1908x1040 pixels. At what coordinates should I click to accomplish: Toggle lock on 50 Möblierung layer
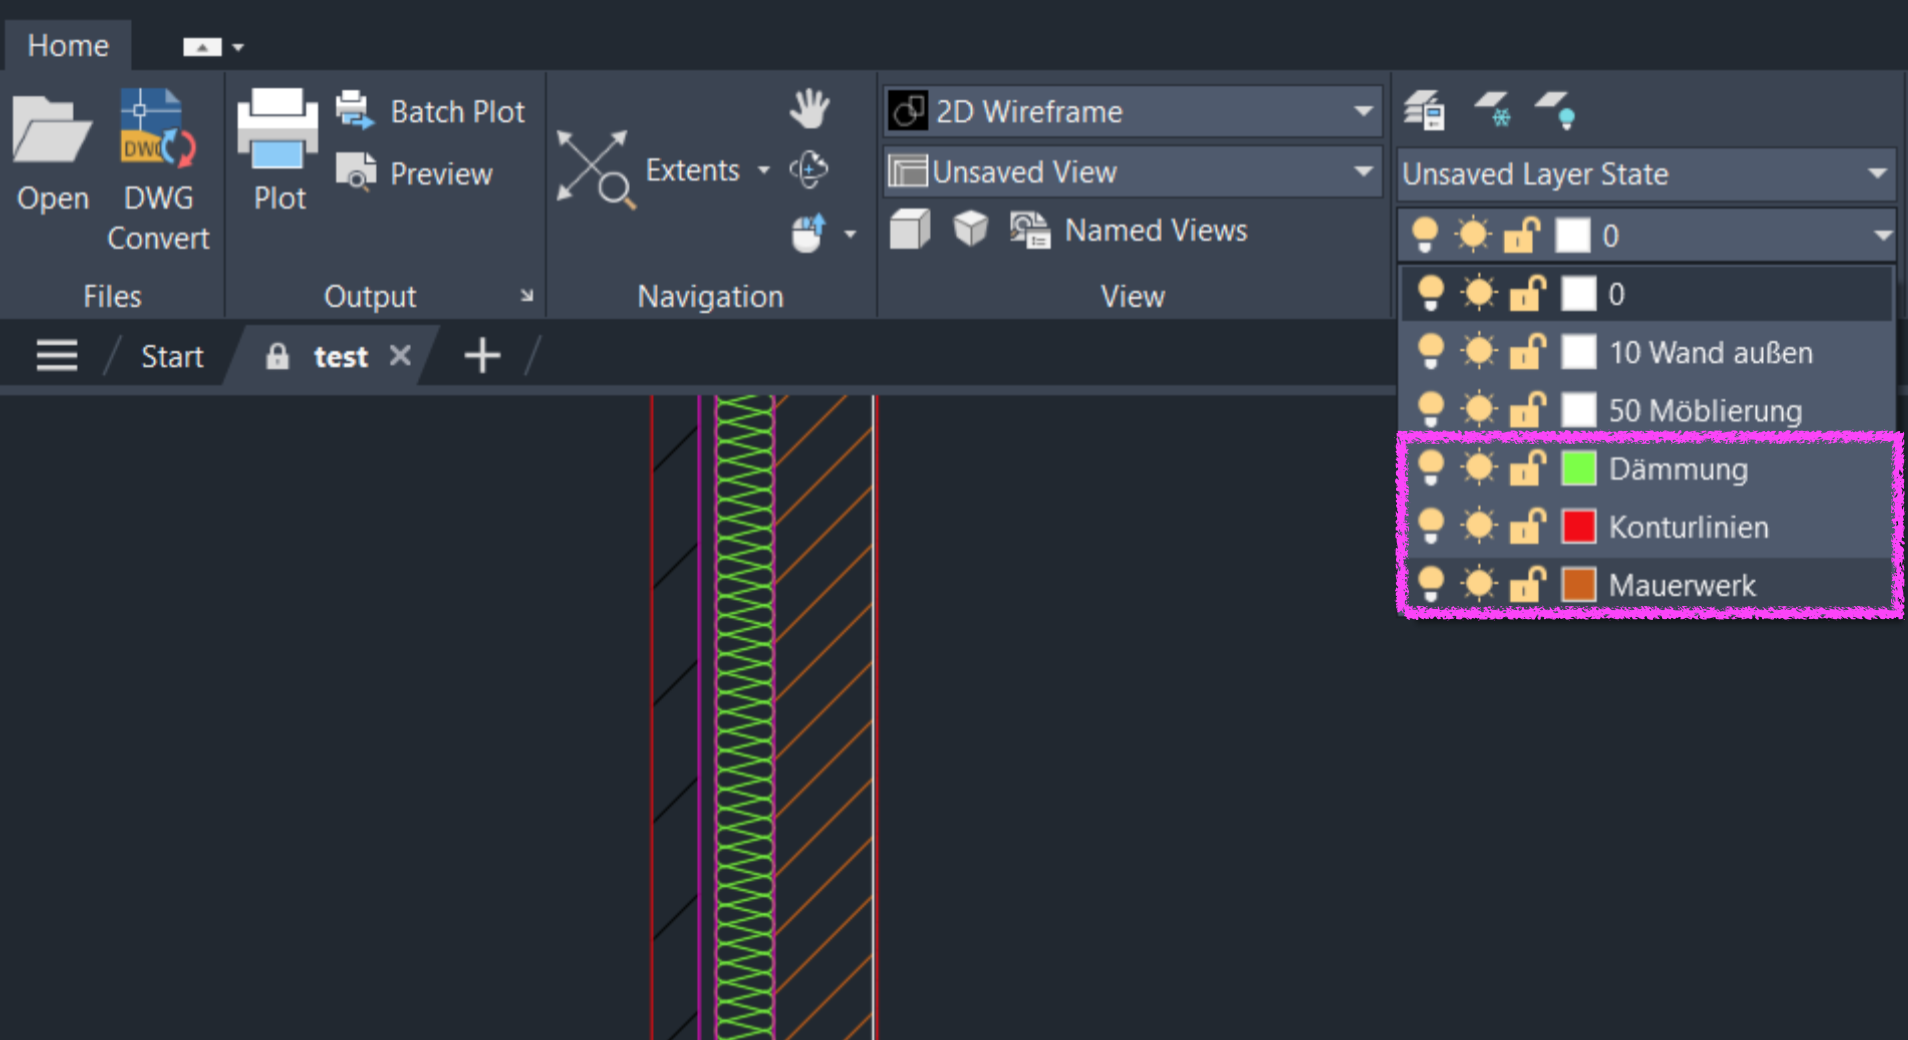(1527, 410)
